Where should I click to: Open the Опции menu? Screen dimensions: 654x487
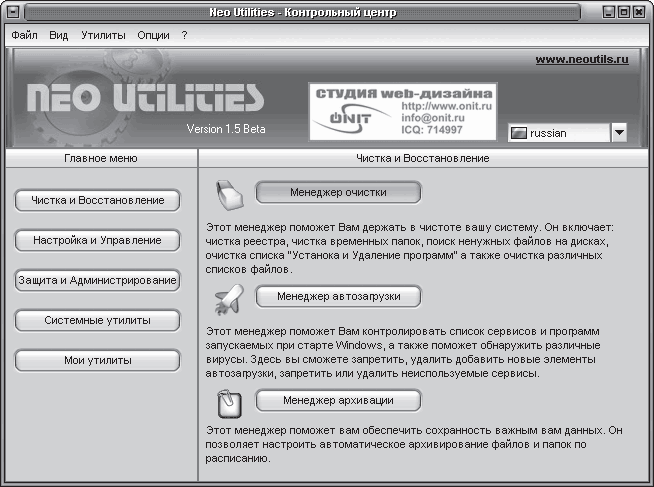153,34
